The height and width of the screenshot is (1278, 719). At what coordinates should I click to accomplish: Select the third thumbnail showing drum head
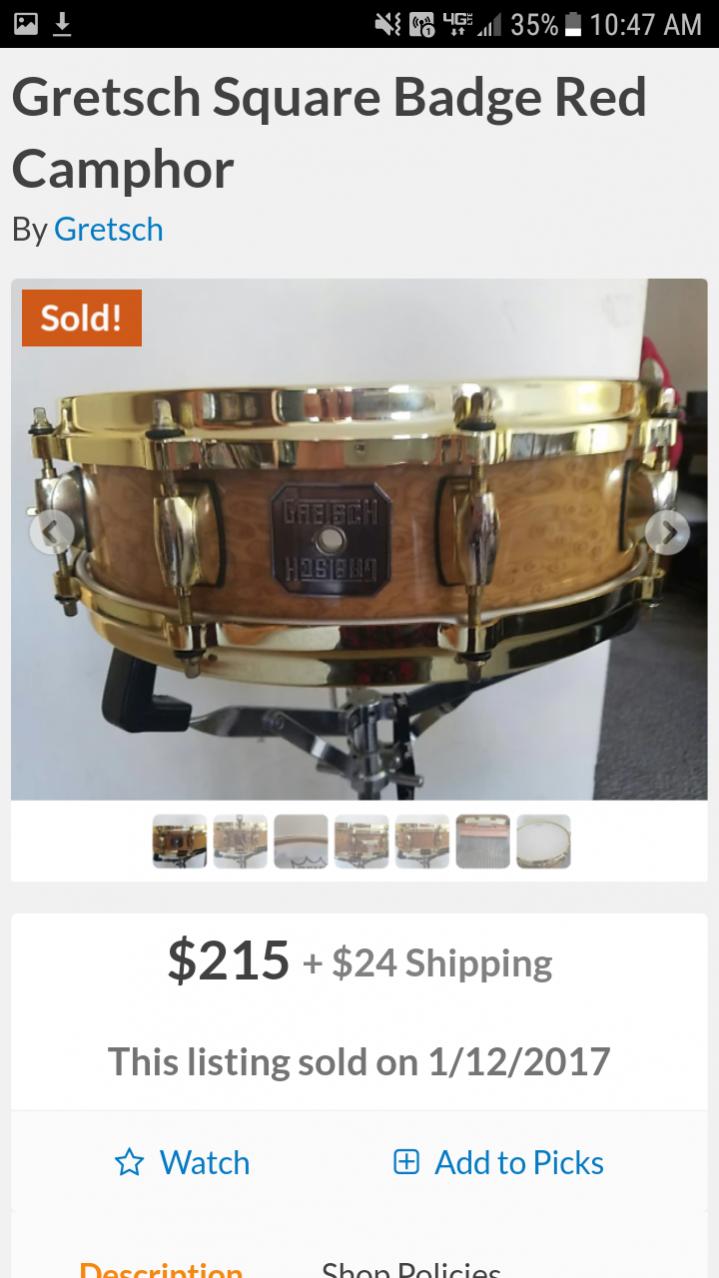(x=301, y=841)
